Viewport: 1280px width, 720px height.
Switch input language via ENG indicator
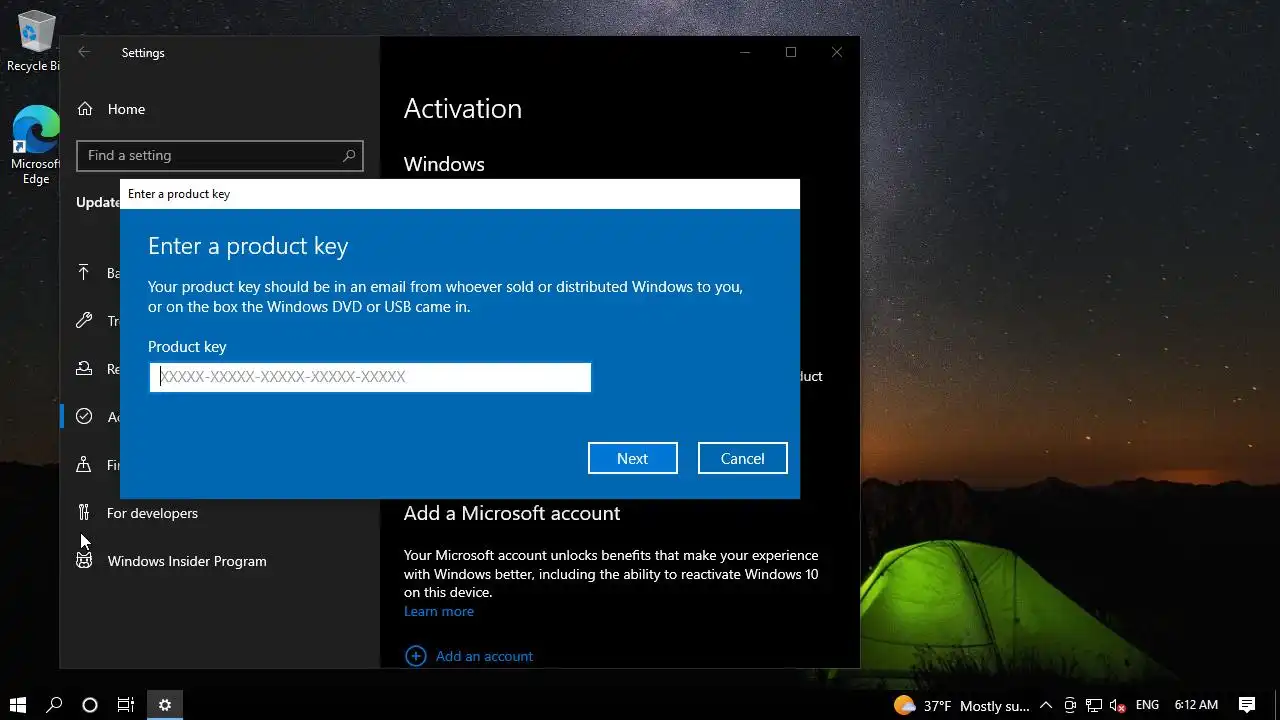1147,705
